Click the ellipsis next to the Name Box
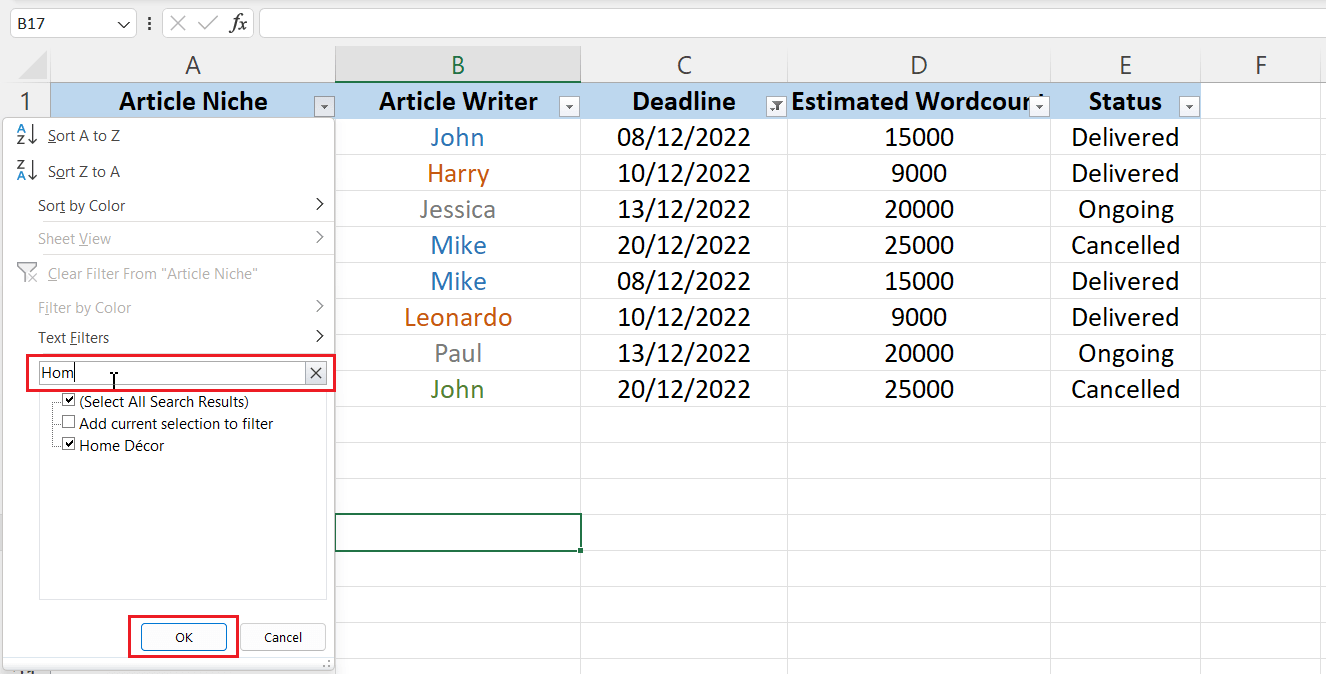Screen dimensions: 1326x674 pos(149,22)
